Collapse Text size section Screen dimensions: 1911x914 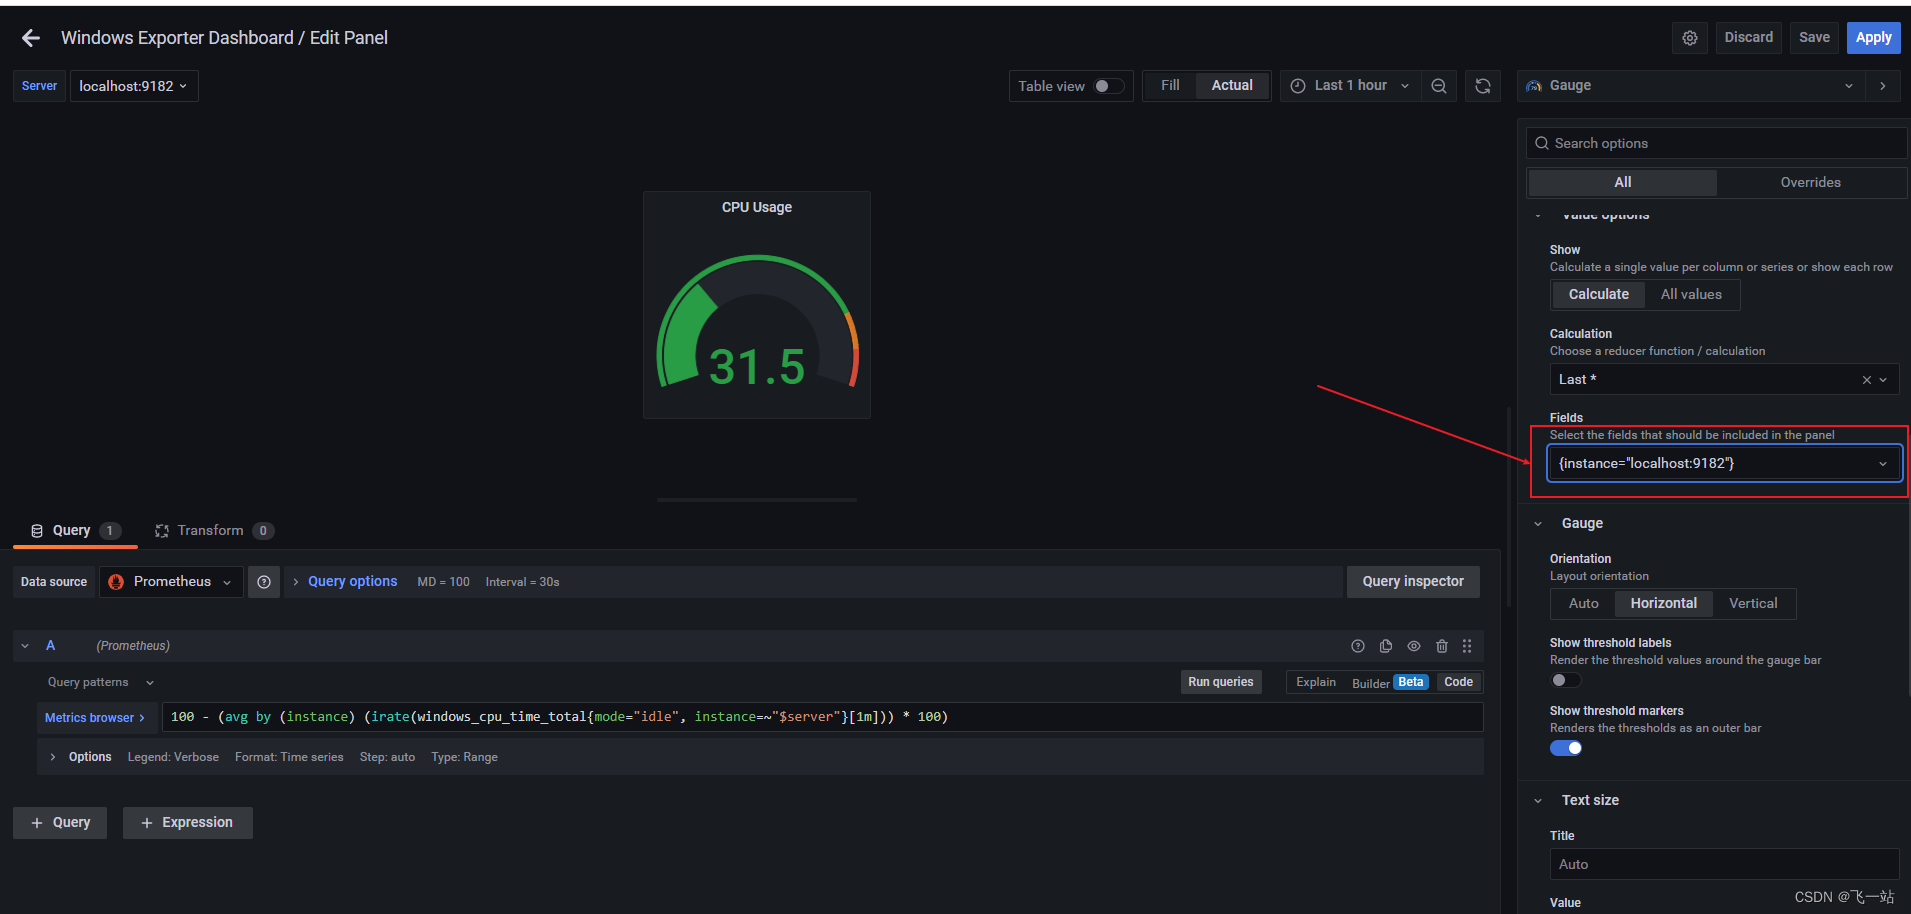click(x=1538, y=801)
